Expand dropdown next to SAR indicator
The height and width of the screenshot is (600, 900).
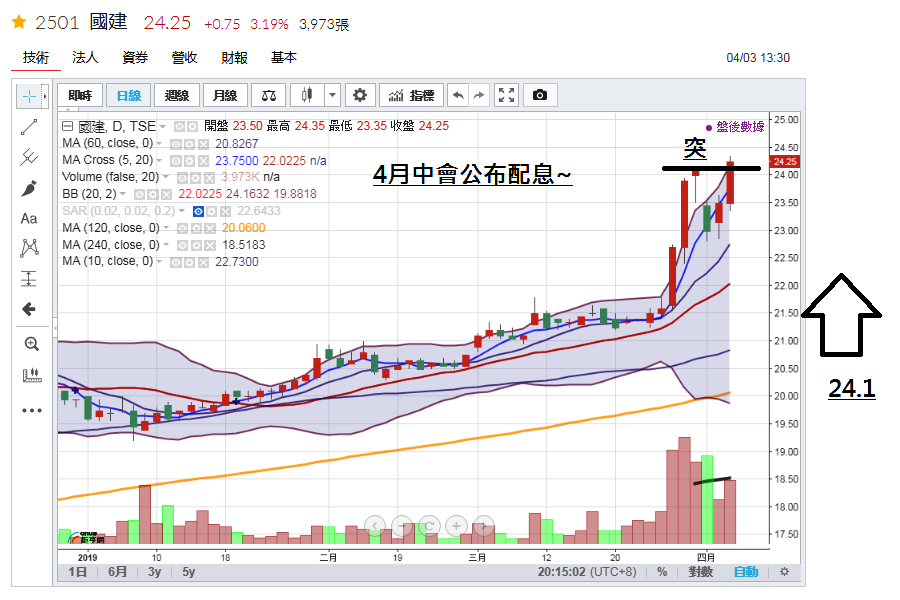[x=182, y=211]
